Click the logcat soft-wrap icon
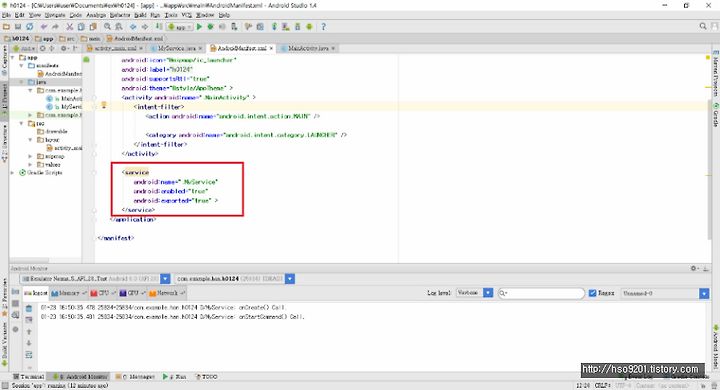Viewport: 720px width, 390px height. (29, 355)
